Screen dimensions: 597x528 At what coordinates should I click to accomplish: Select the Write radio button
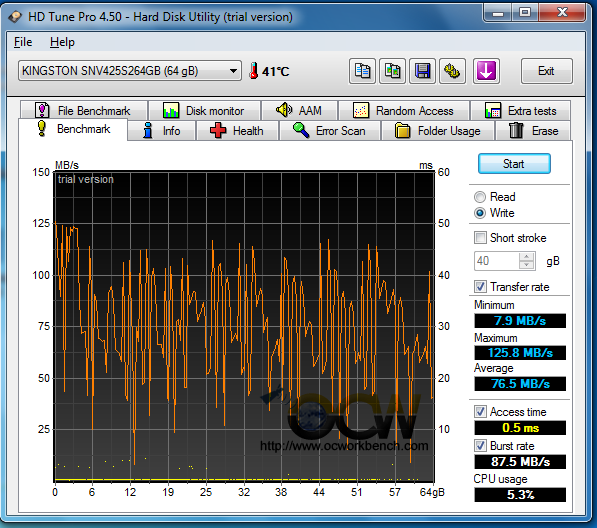pyautogui.click(x=480, y=213)
